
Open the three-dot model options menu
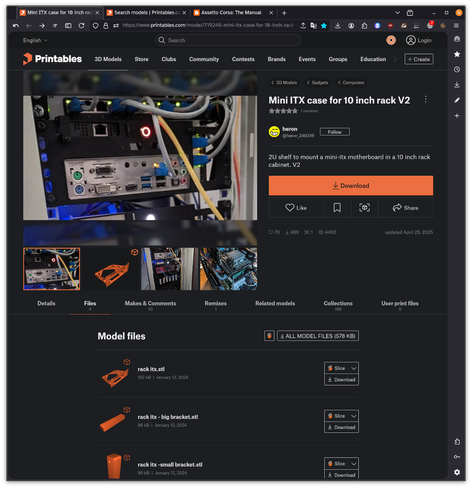[x=426, y=99]
